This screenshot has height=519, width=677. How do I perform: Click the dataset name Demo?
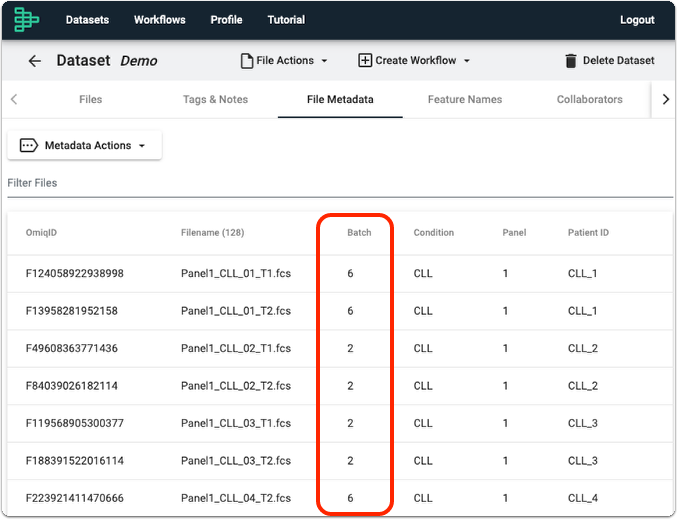click(139, 61)
